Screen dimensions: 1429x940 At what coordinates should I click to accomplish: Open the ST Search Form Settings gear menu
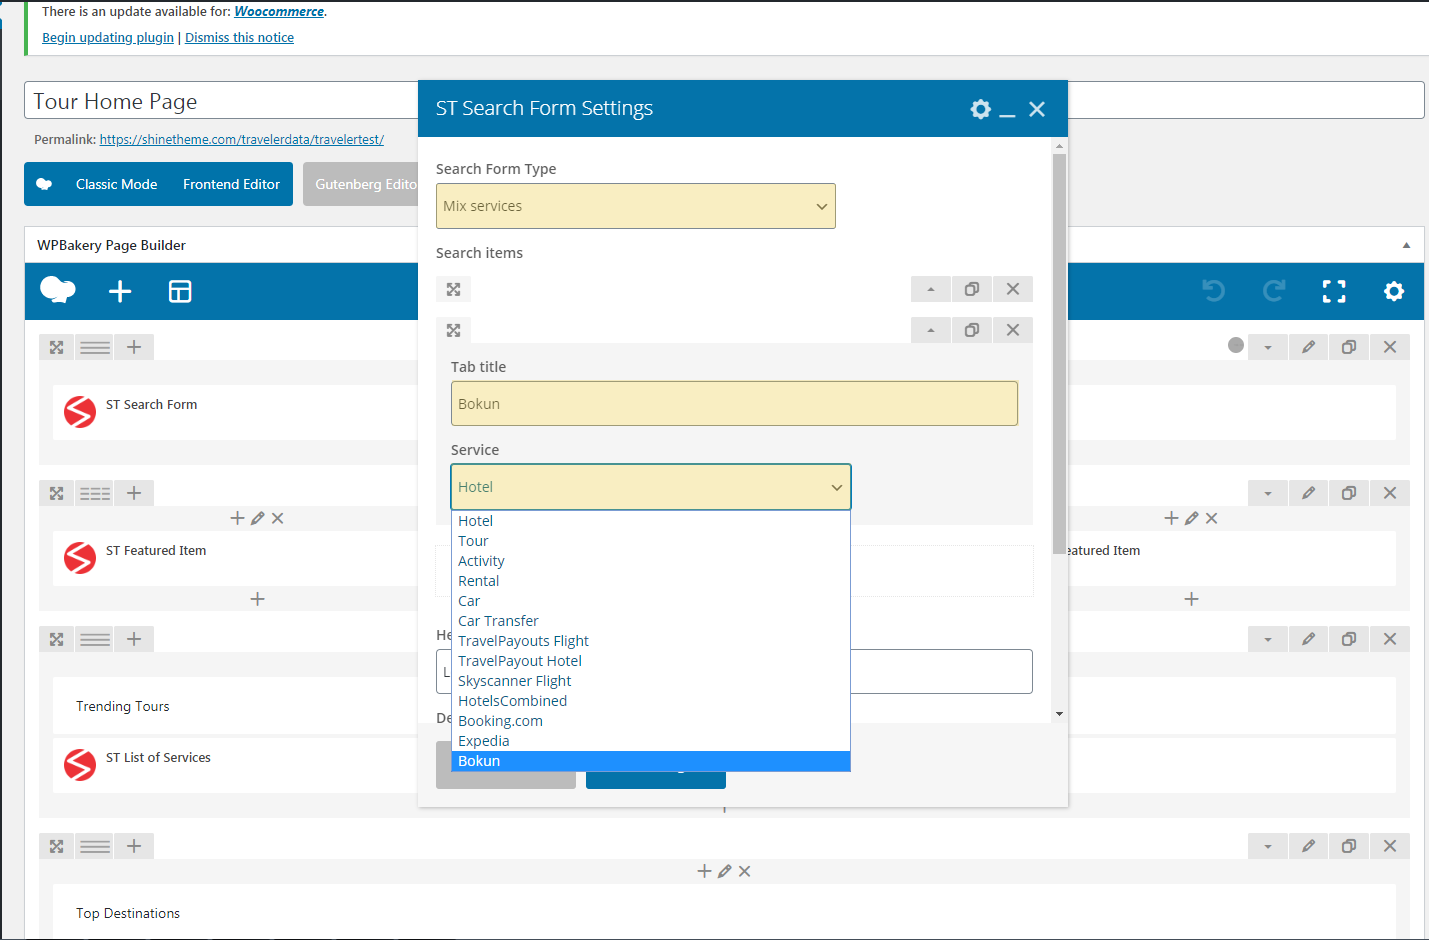pos(980,109)
